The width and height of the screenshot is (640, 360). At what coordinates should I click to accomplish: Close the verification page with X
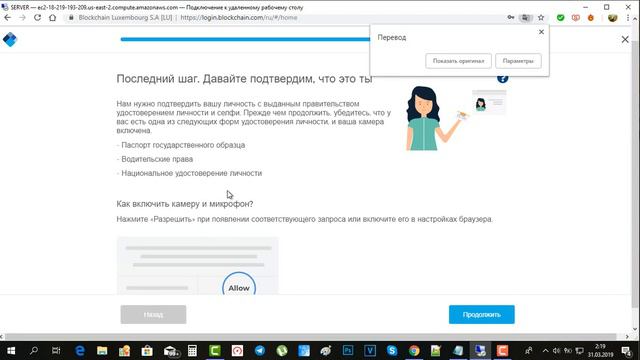point(625,39)
